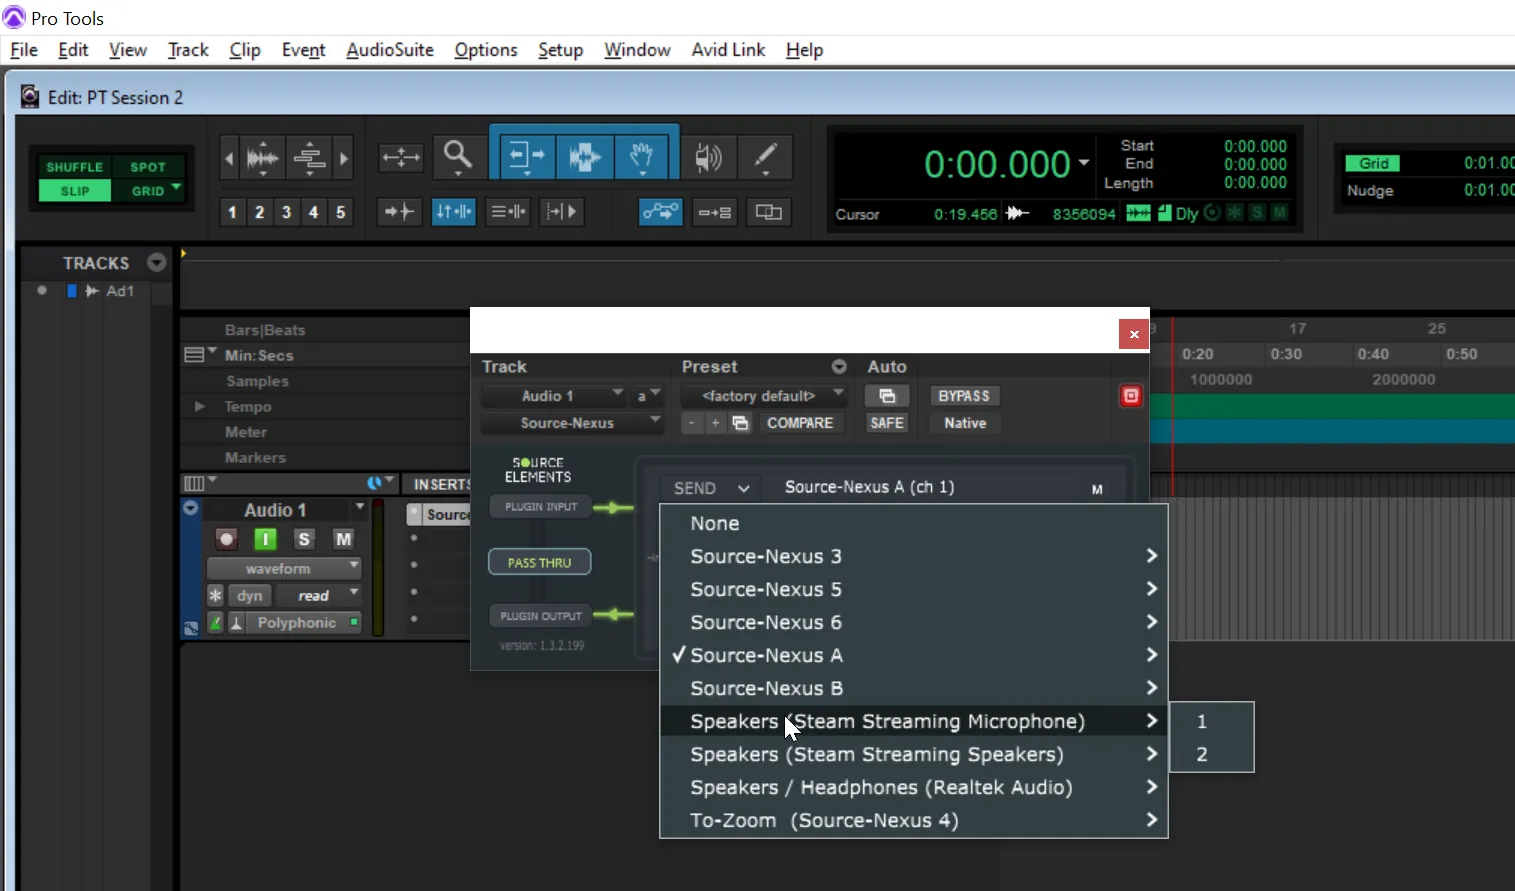This screenshot has height=891, width=1515.
Task: Select the Trim tool
Action: tap(525, 155)
